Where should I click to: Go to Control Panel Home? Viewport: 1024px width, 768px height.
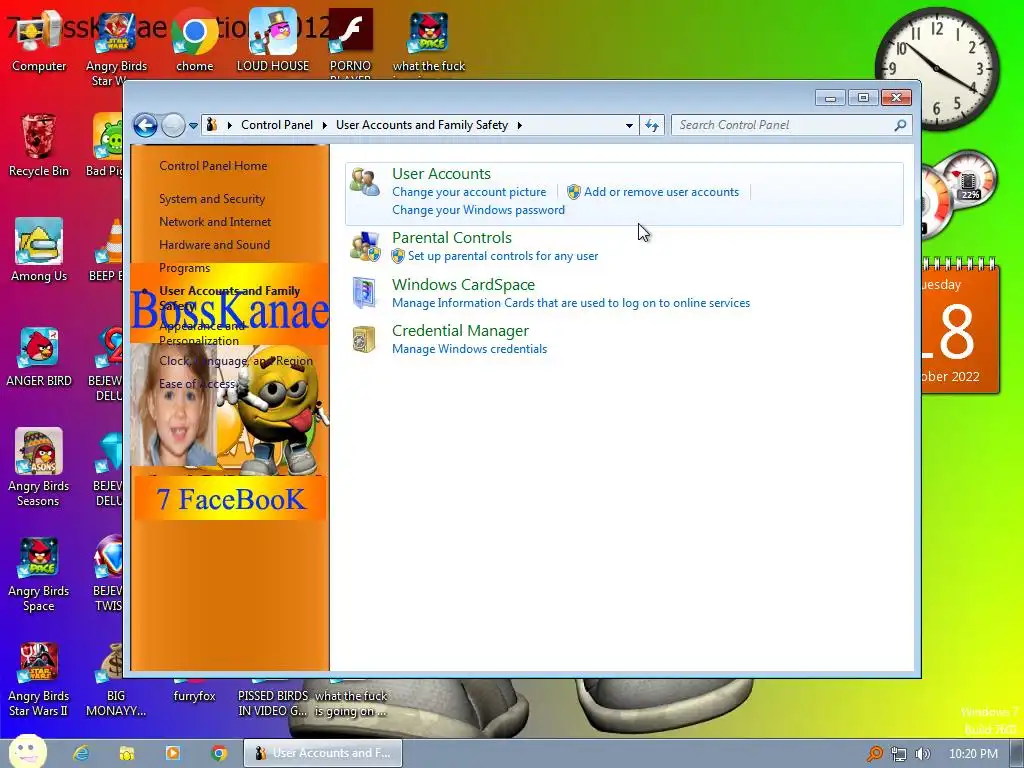[213, 166]
